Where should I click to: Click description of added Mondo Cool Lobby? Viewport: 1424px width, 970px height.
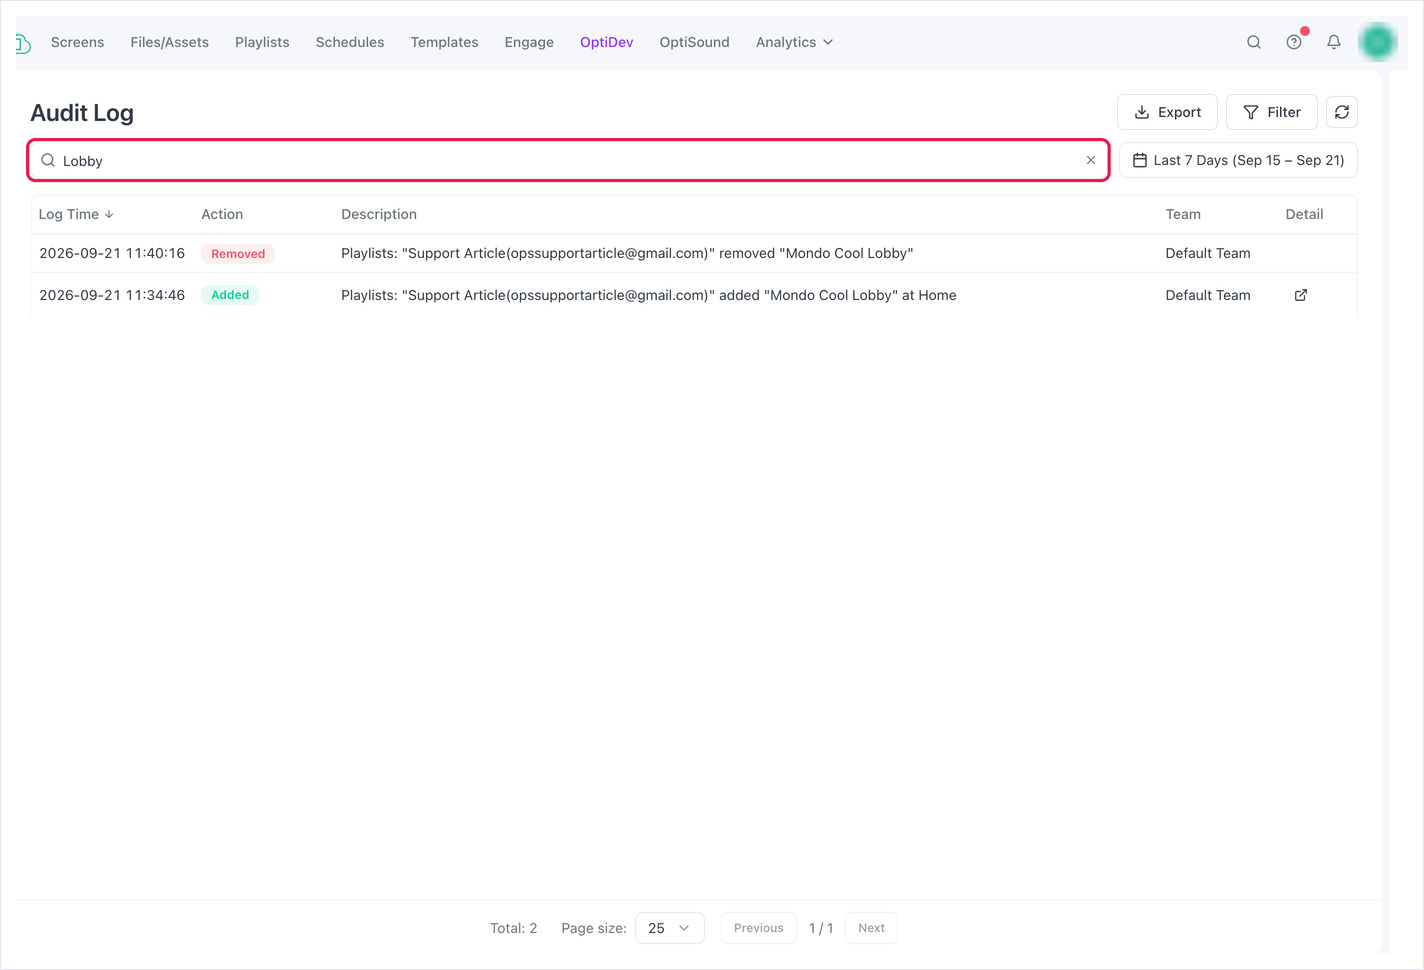click(x=648, y=295)
